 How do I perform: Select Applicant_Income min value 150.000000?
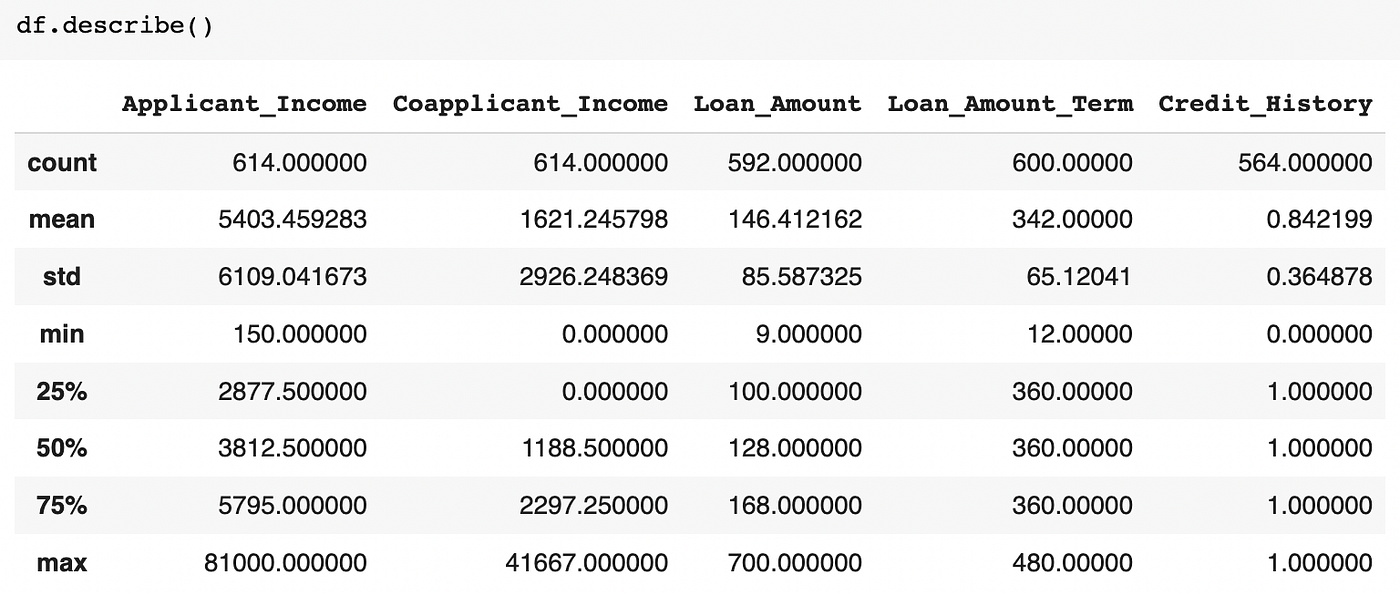pyautogui.click(x=299, y=334)
